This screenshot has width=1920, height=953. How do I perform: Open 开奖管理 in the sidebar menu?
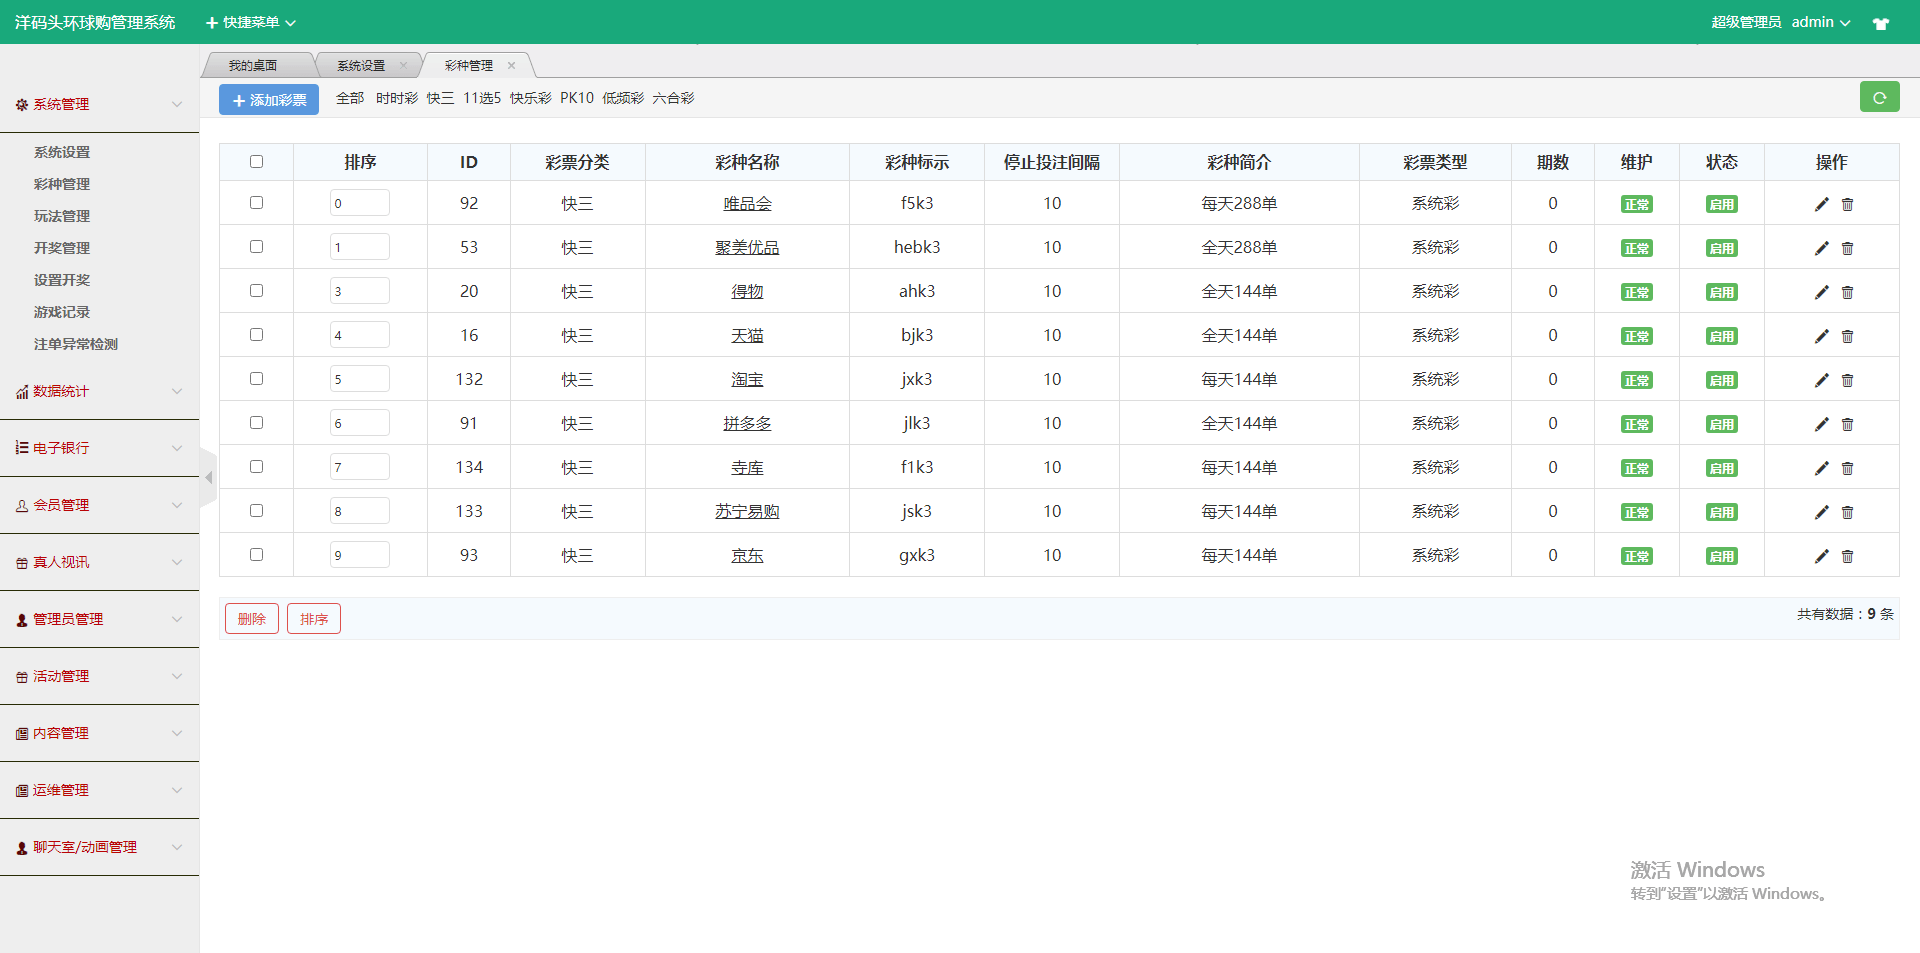click(x=62, y=248)
